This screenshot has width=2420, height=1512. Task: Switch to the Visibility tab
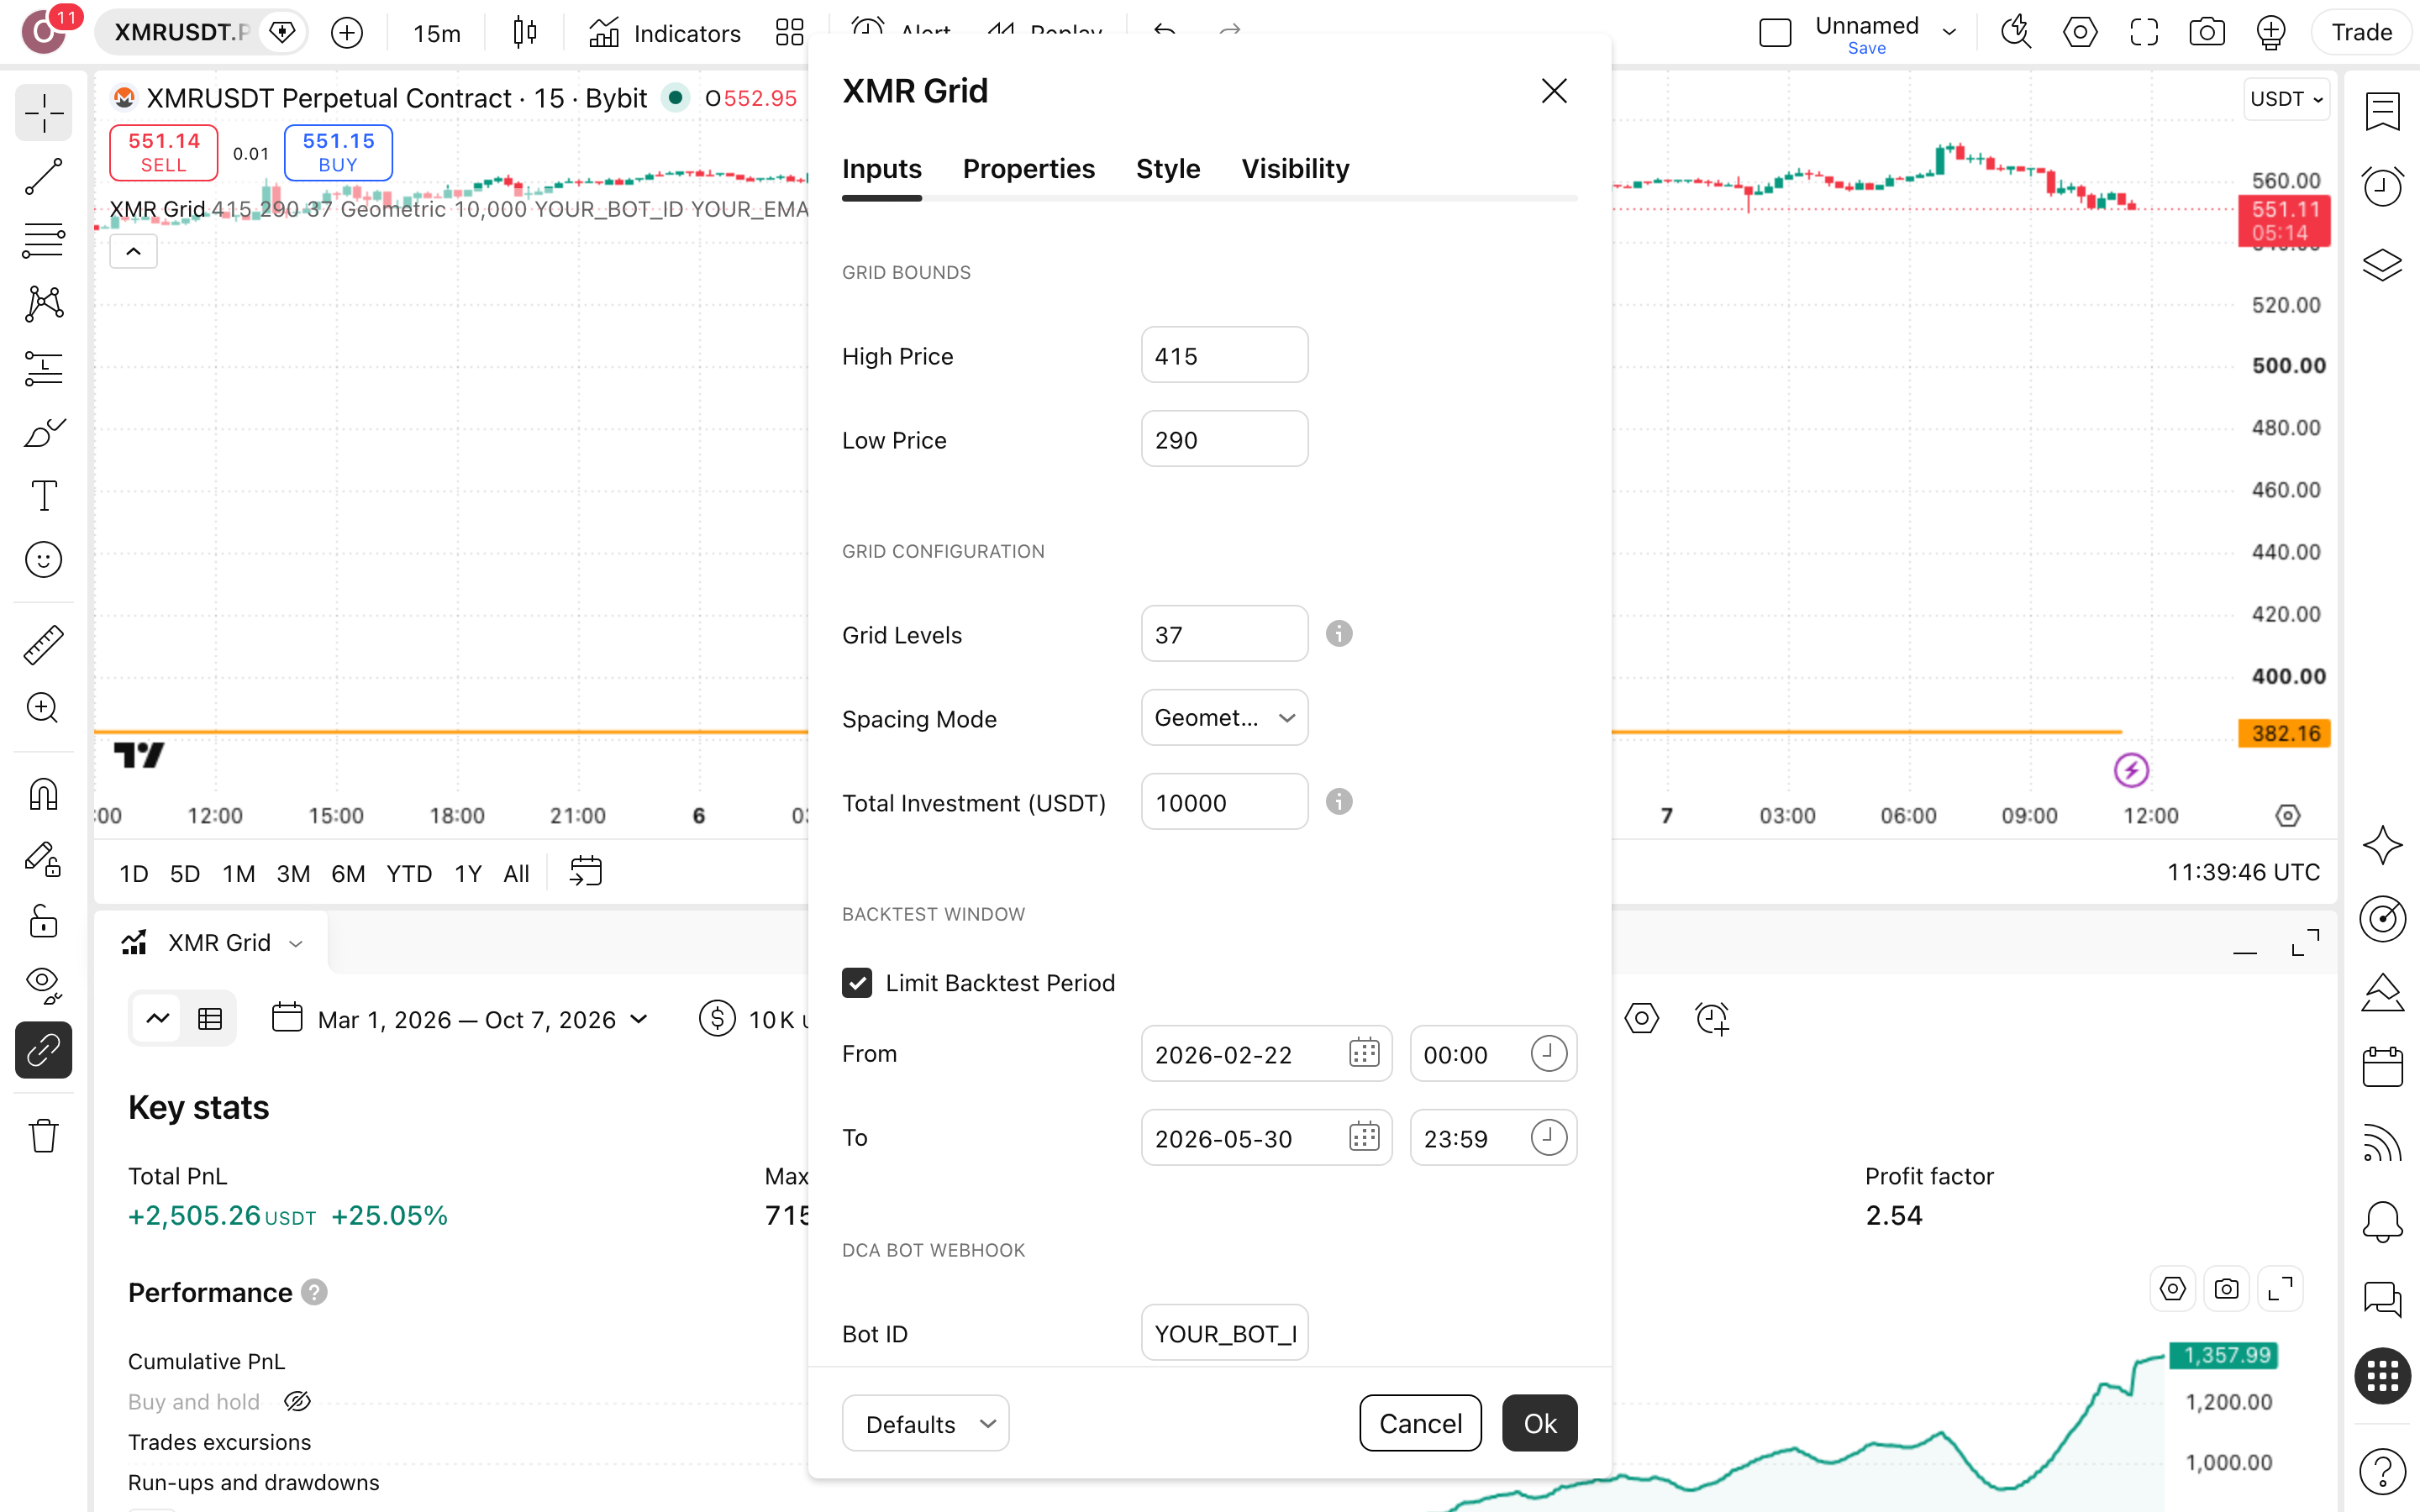[x=1295, y=169]
